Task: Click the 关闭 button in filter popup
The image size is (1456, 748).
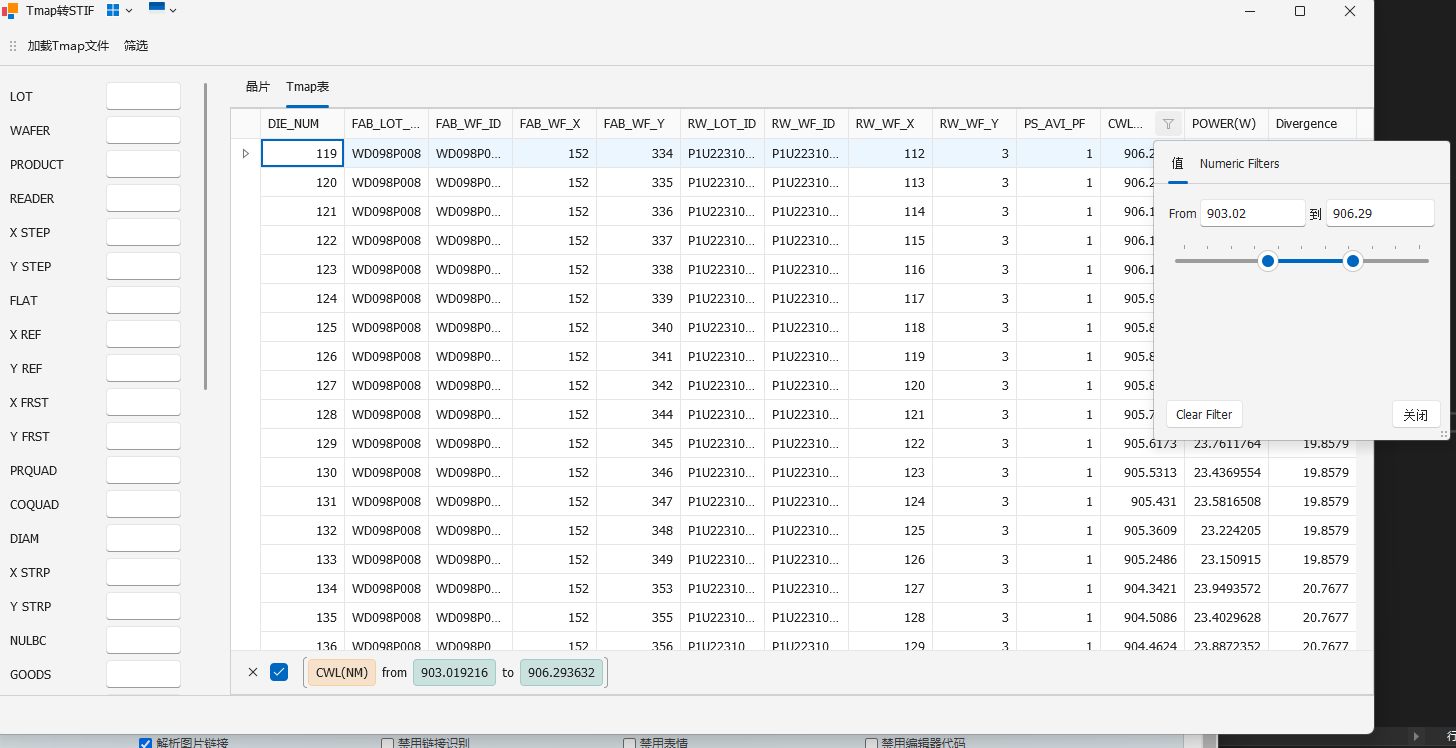Action: click(1416, 414)
